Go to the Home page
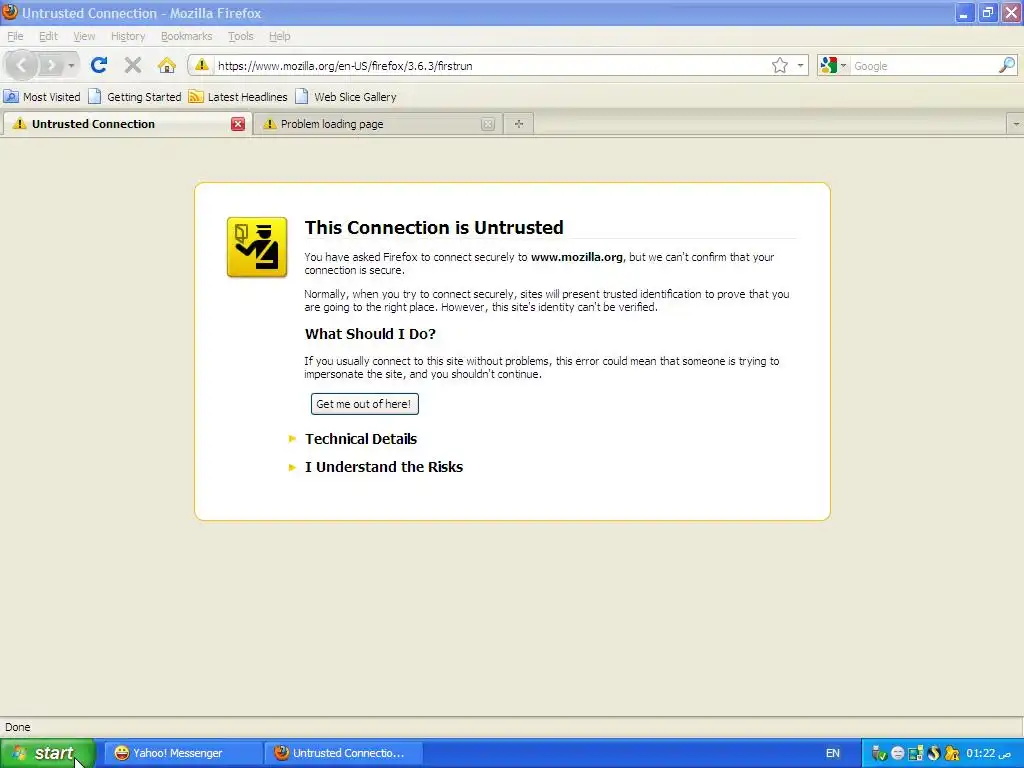This screenshot has width=1024, height=768. [167, 65]
